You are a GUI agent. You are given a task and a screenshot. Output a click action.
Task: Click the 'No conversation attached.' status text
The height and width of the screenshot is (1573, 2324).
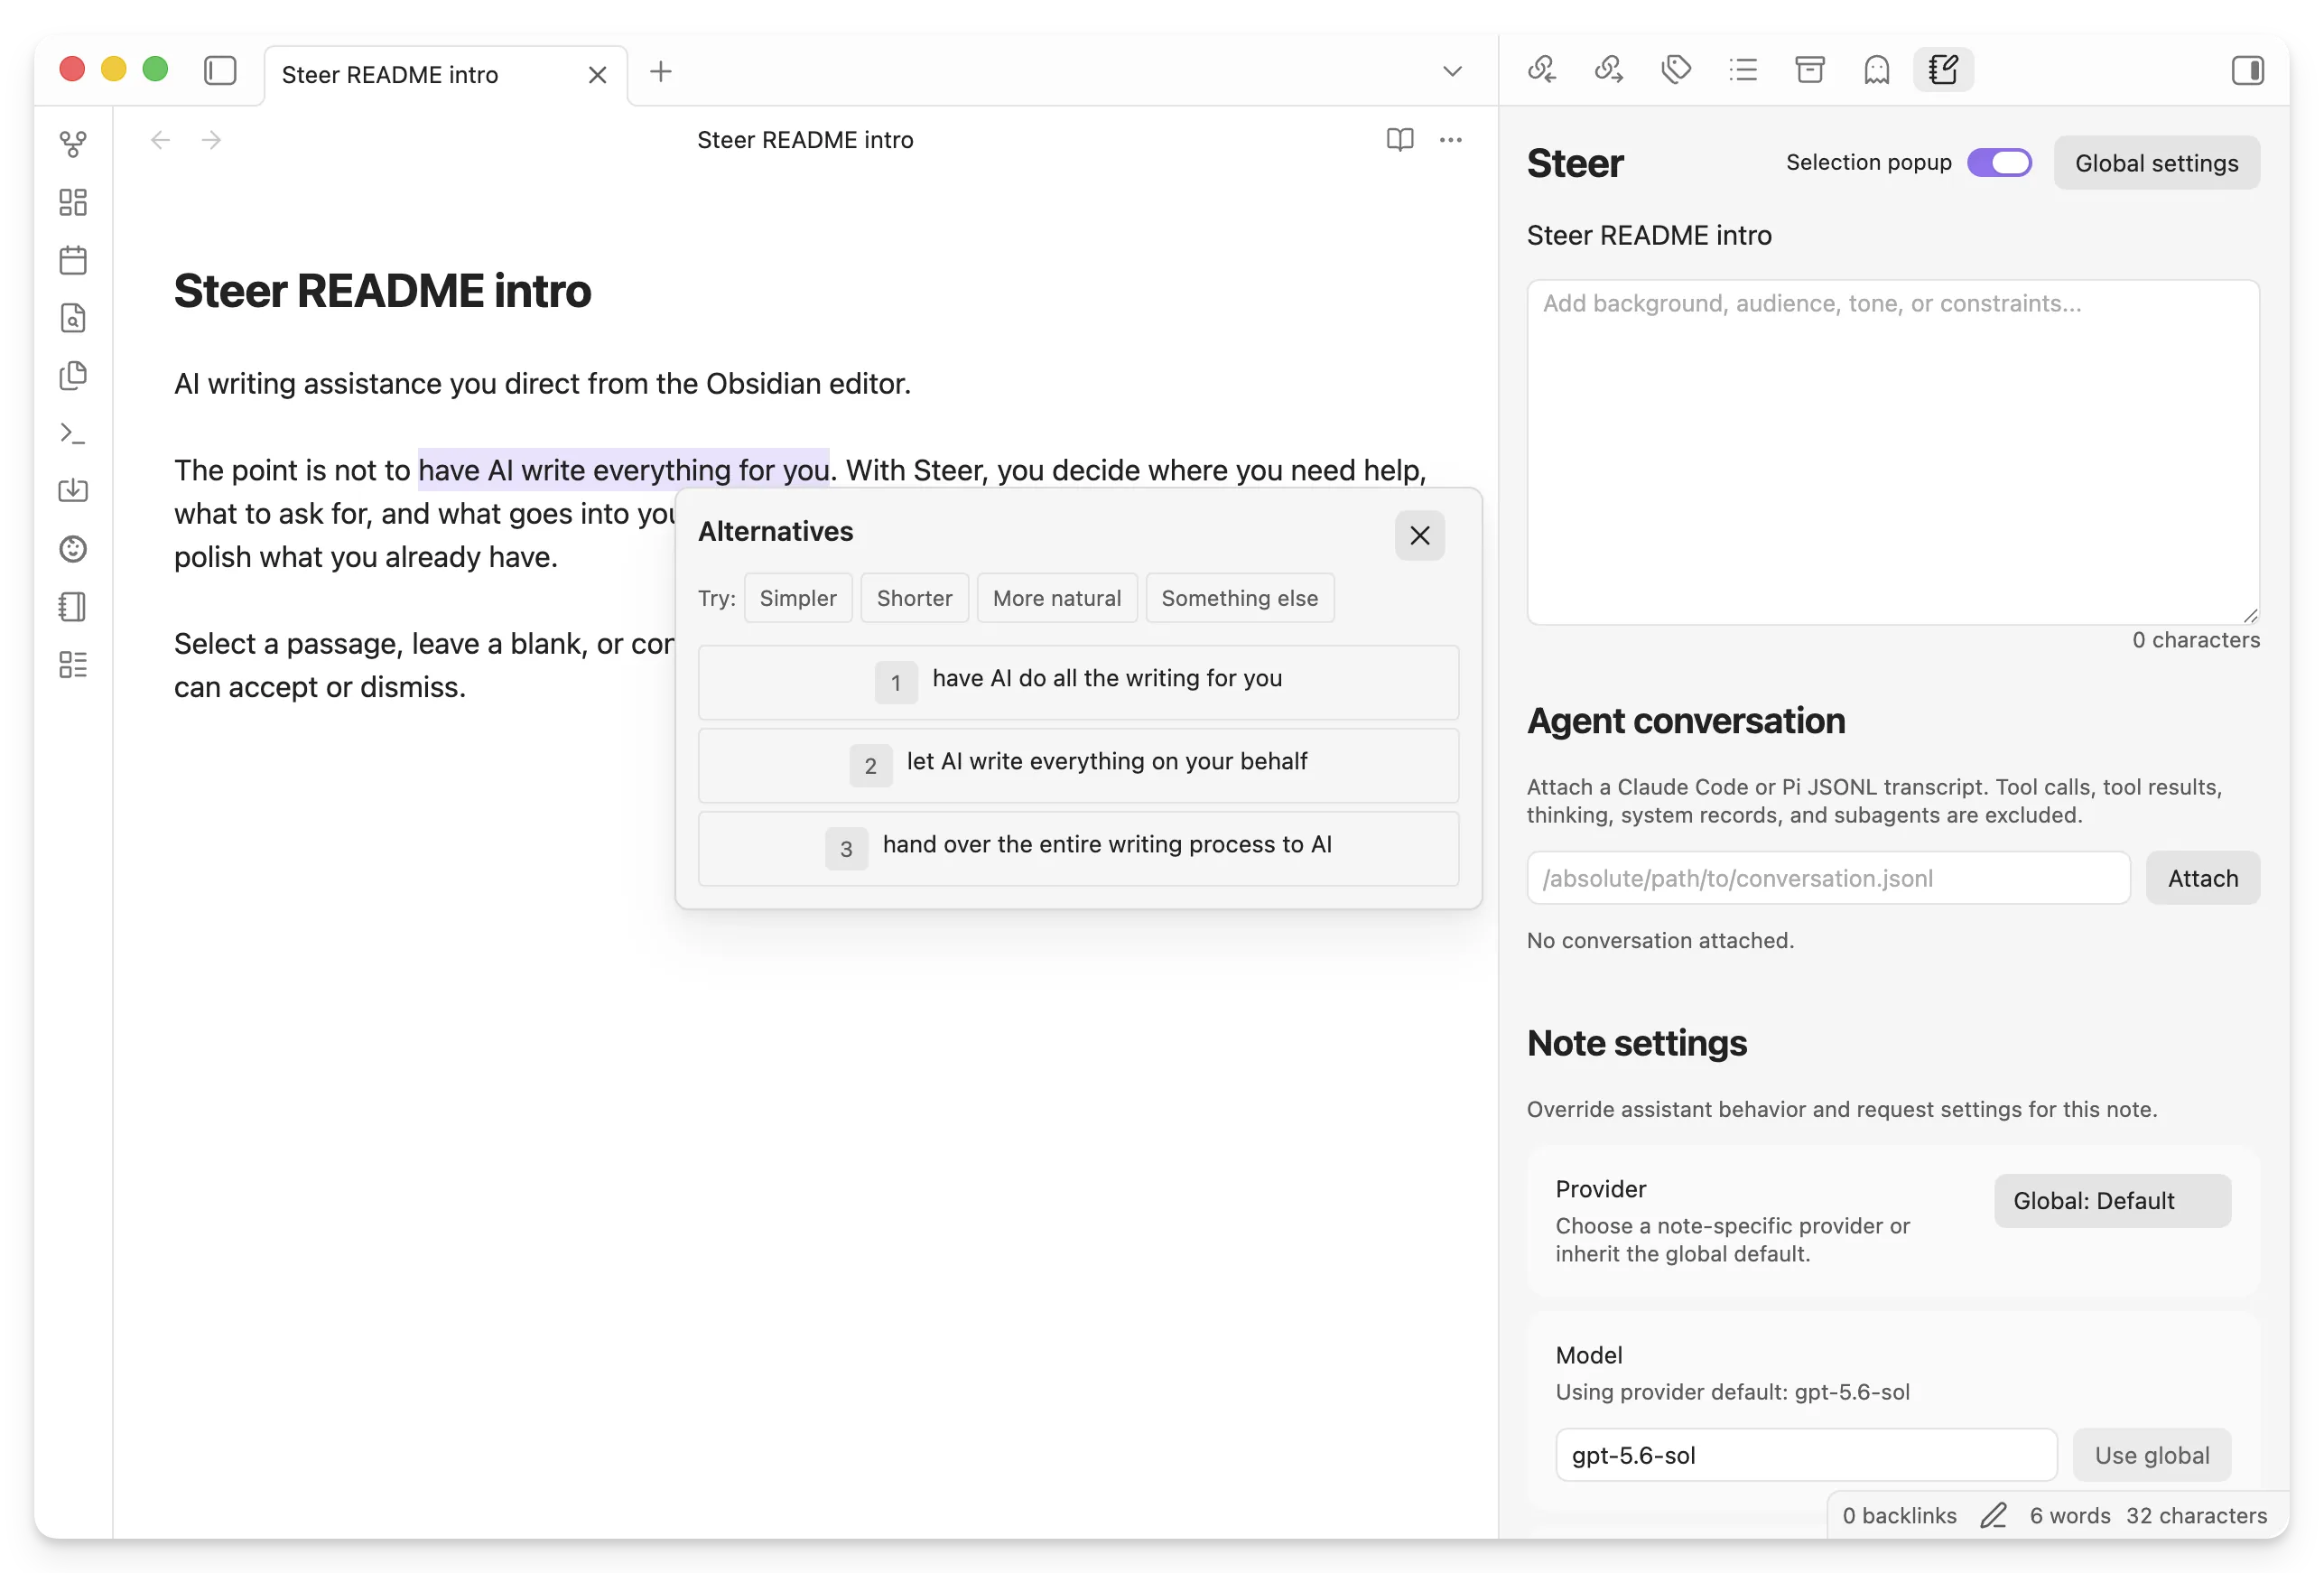(1660, 940)
